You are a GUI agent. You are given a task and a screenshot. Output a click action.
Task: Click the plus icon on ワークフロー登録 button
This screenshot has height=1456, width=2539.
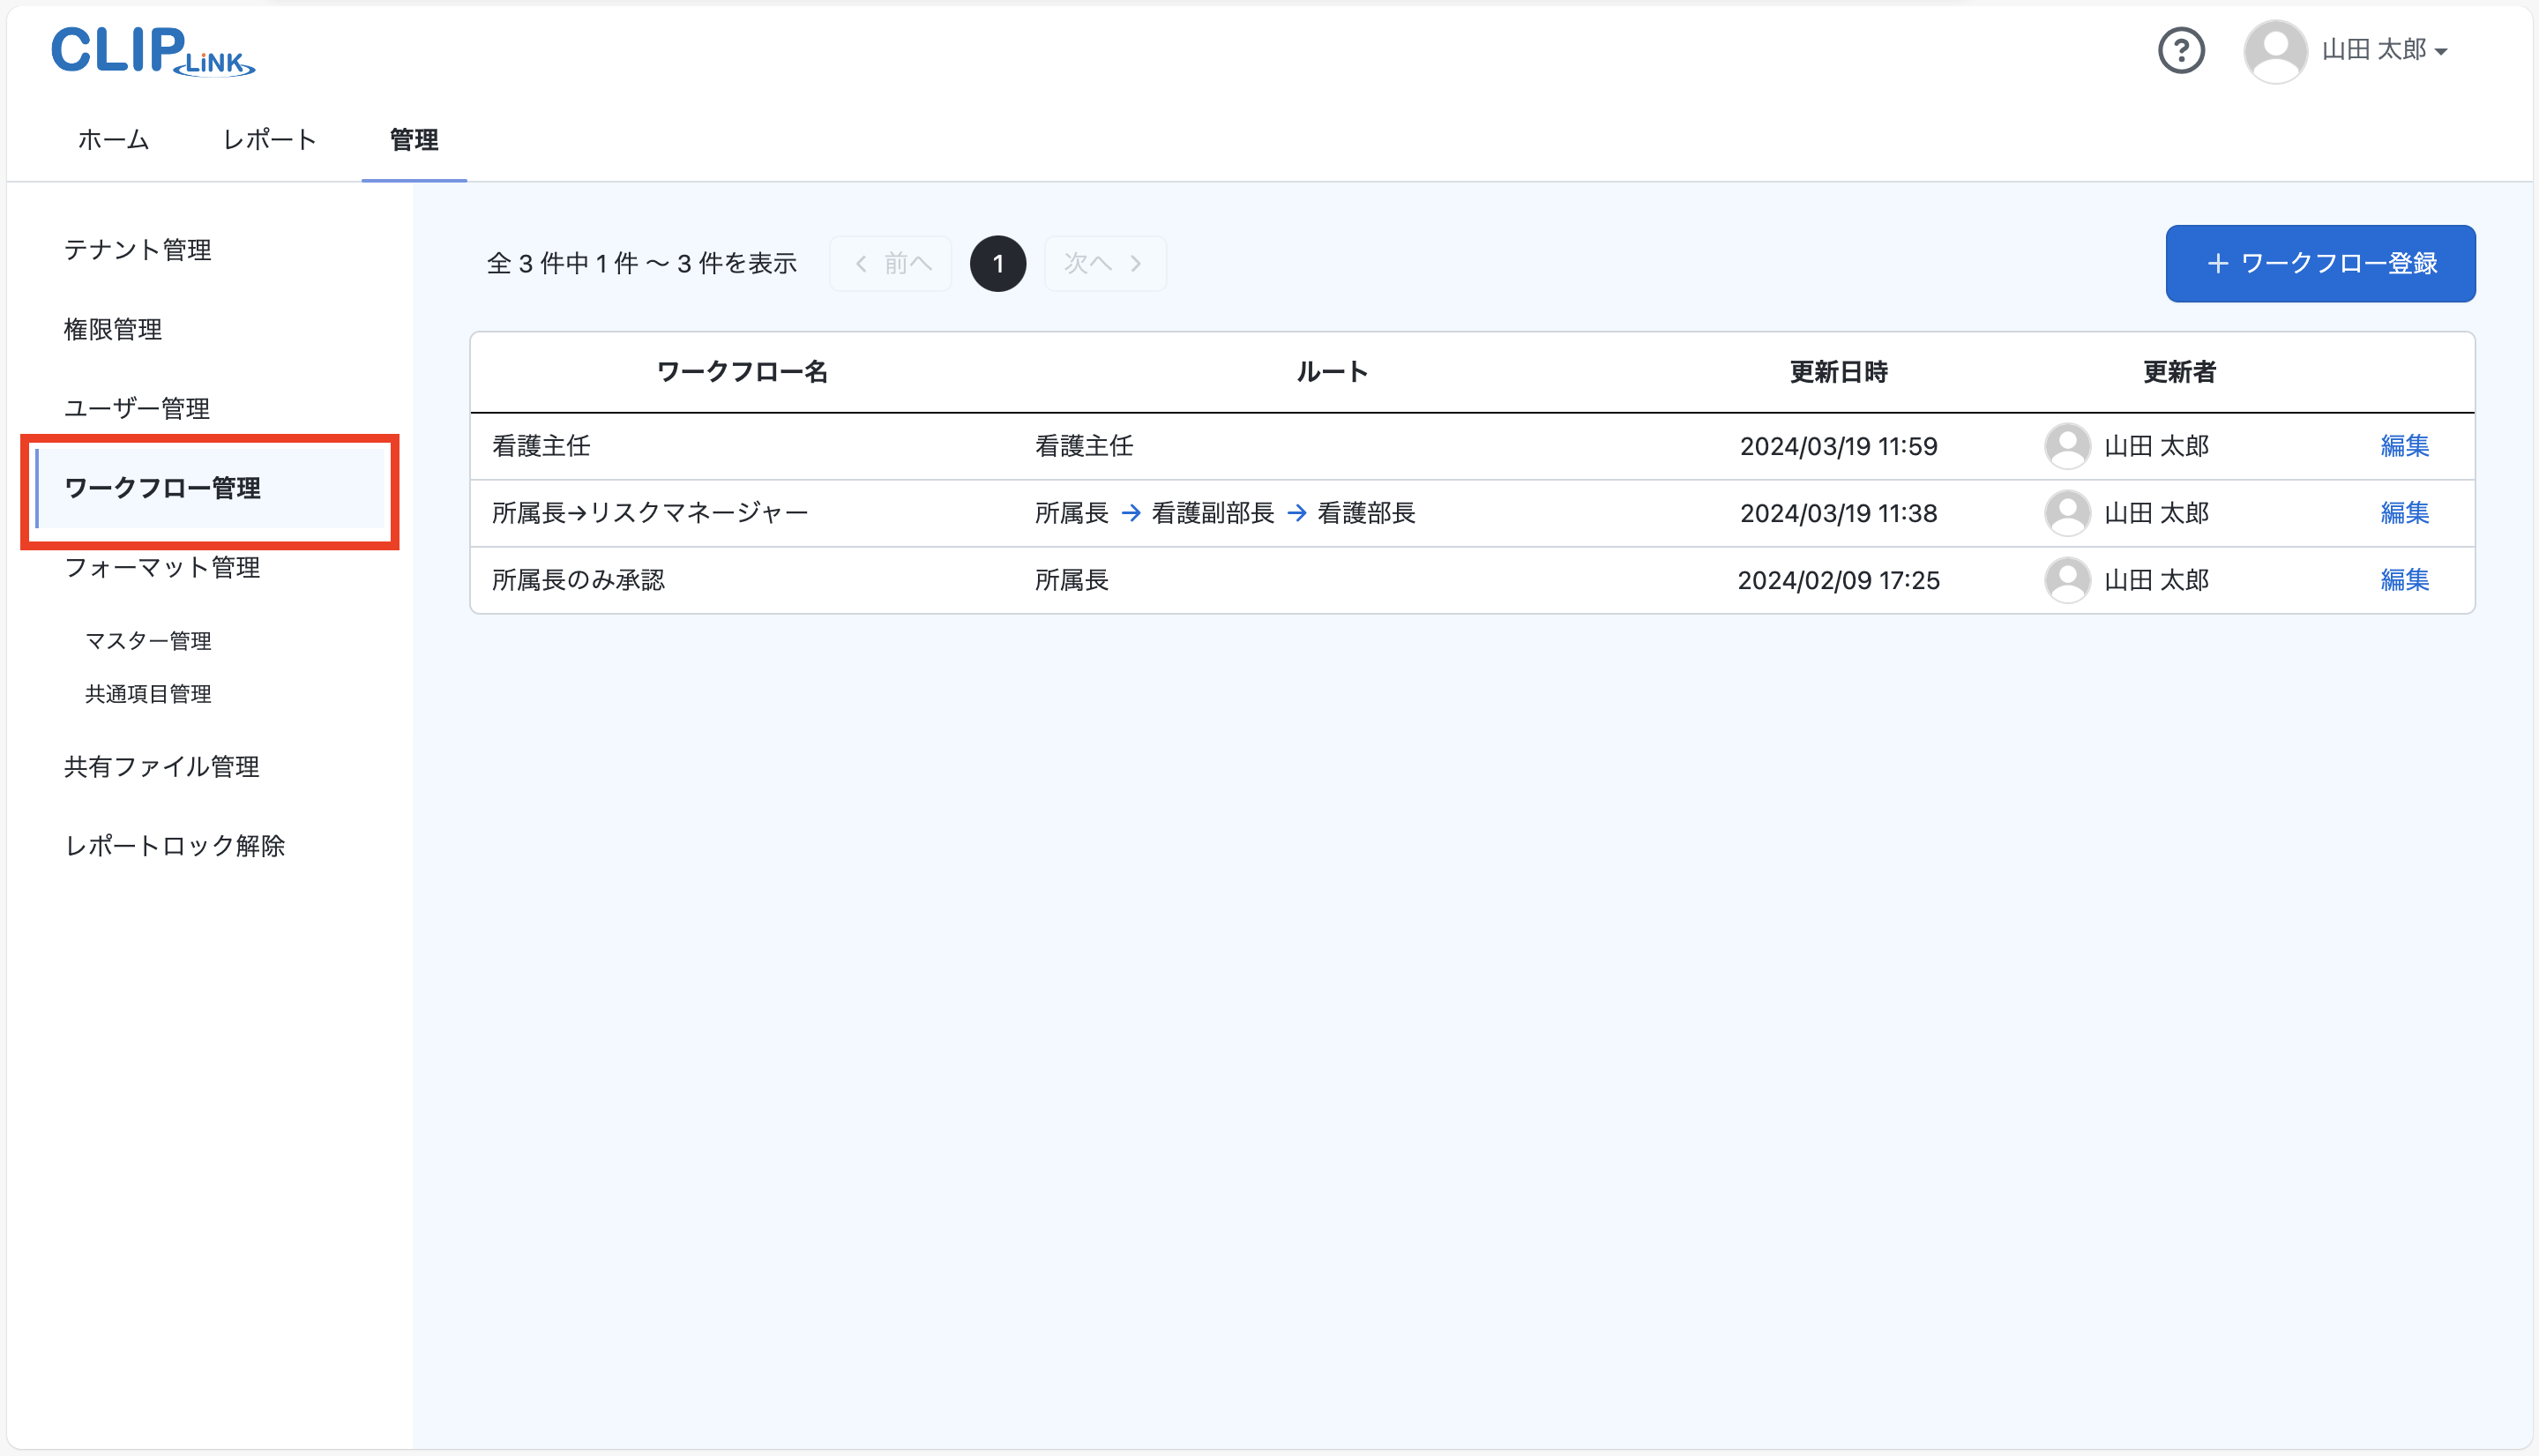tap(2219, 263)
